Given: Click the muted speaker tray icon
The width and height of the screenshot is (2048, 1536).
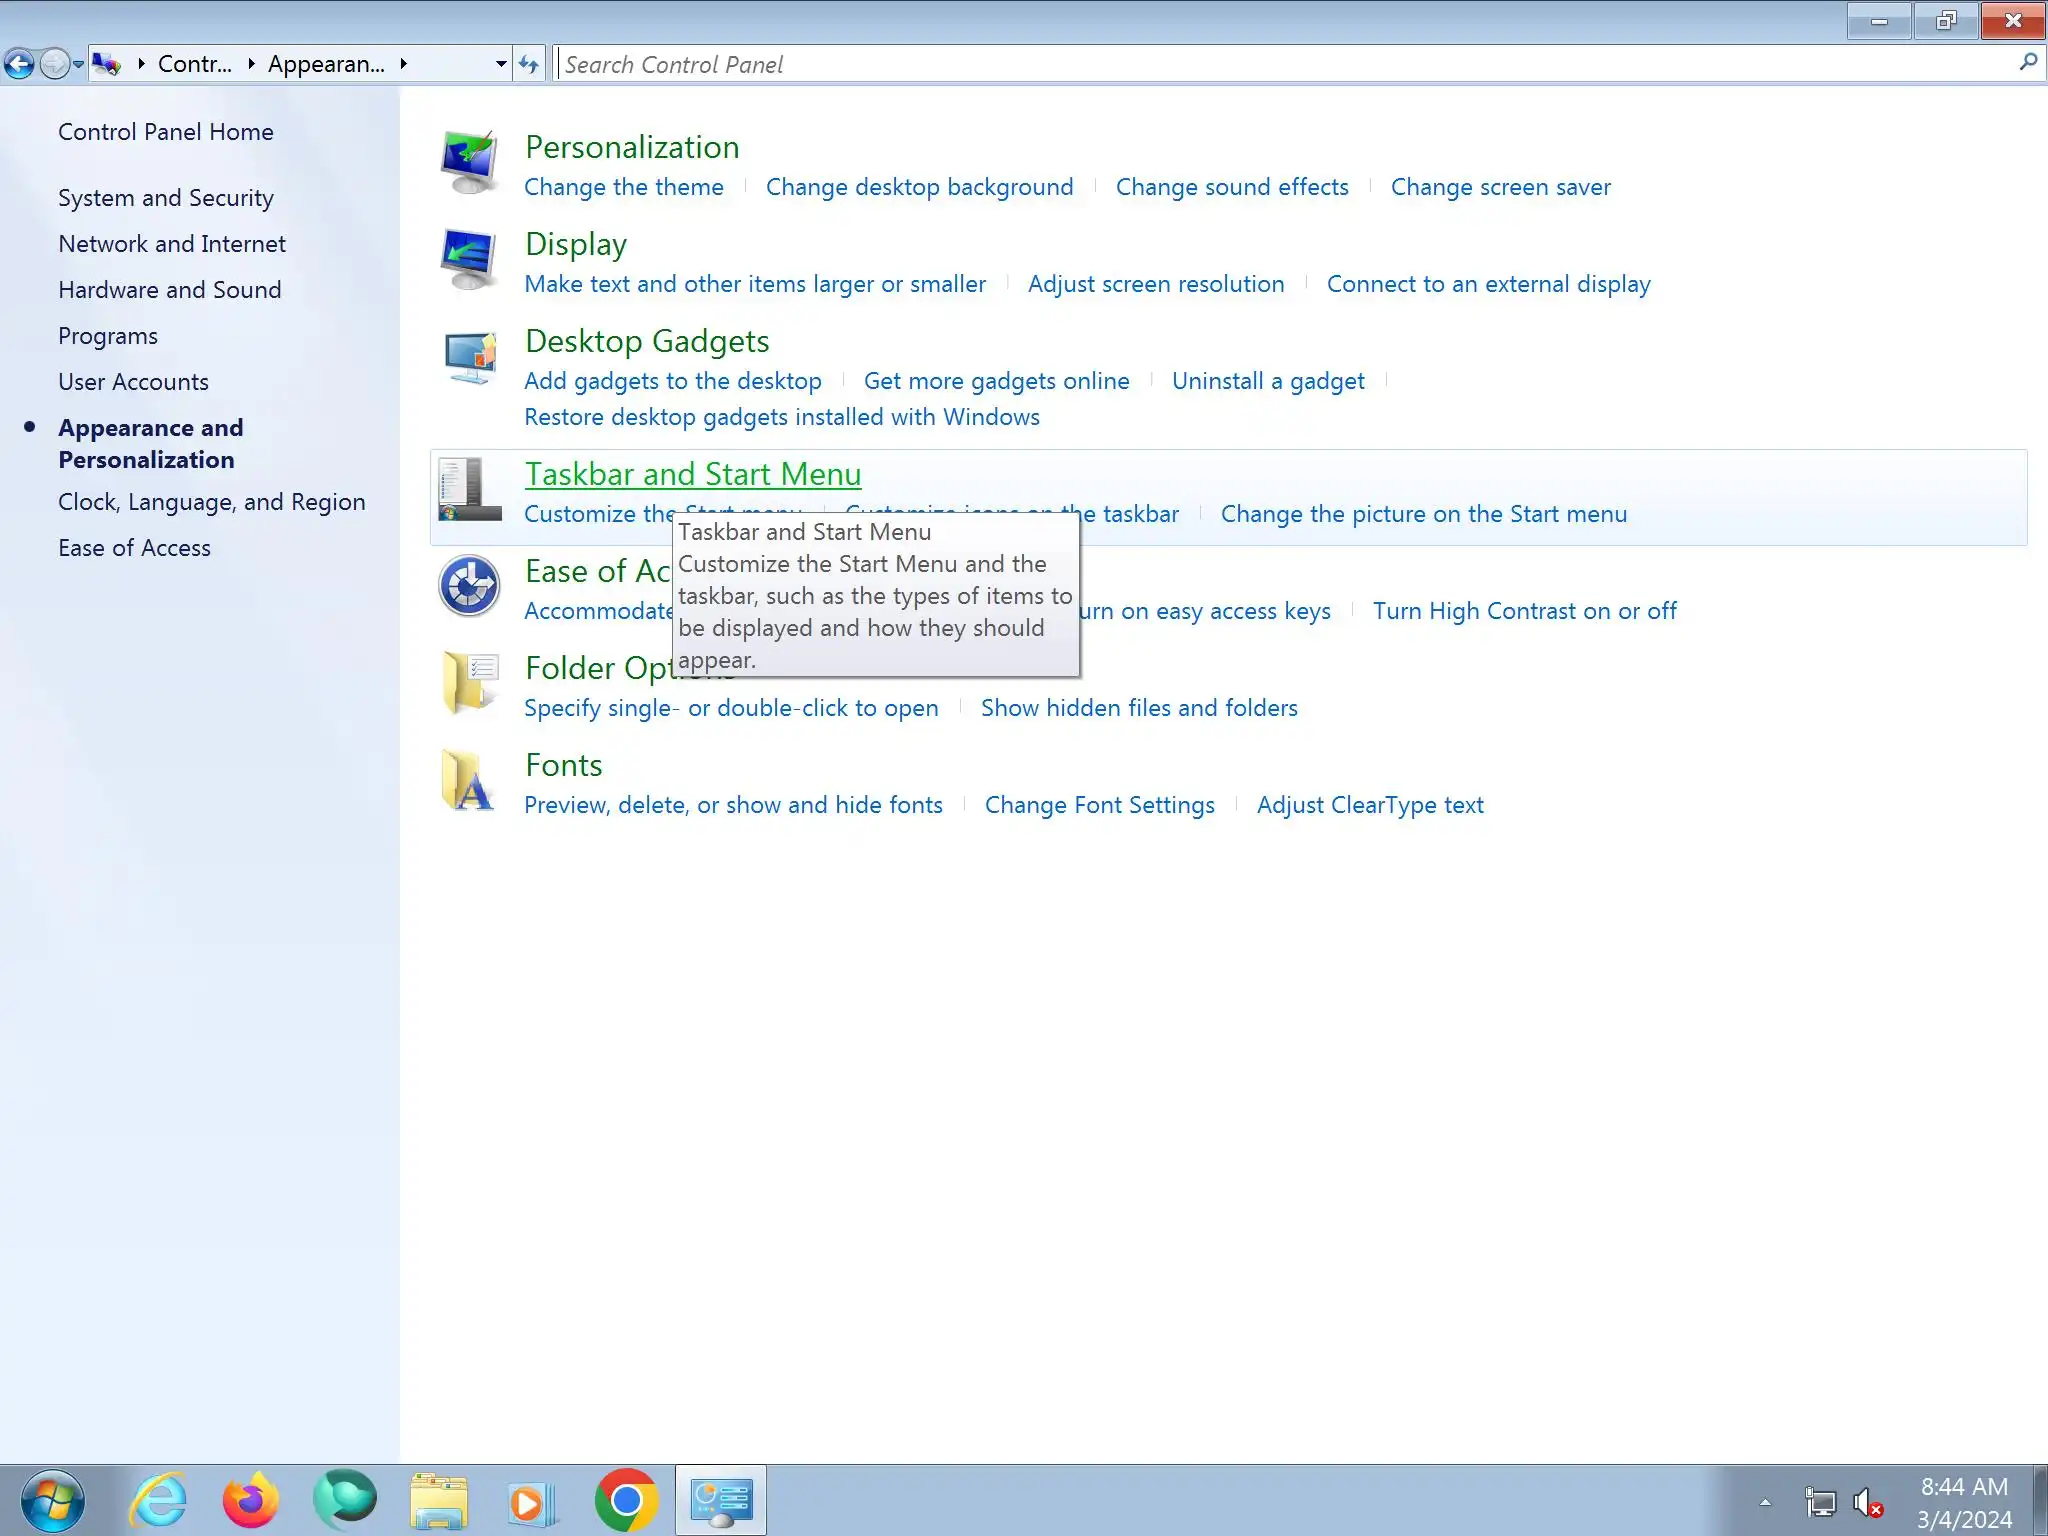Looking at the screenshot, I should (x=1866, y=1502).
